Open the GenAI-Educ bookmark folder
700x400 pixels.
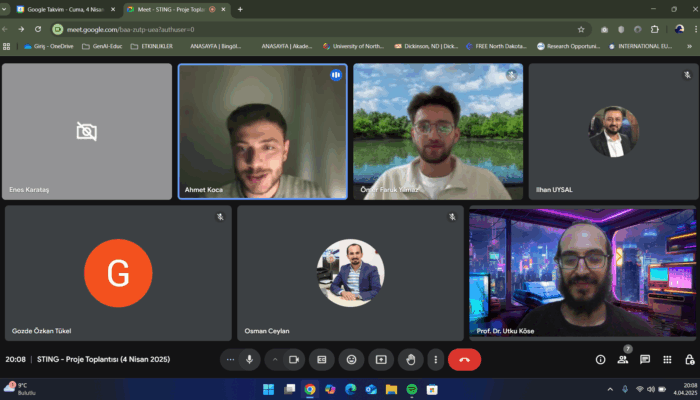coord(104,46)
